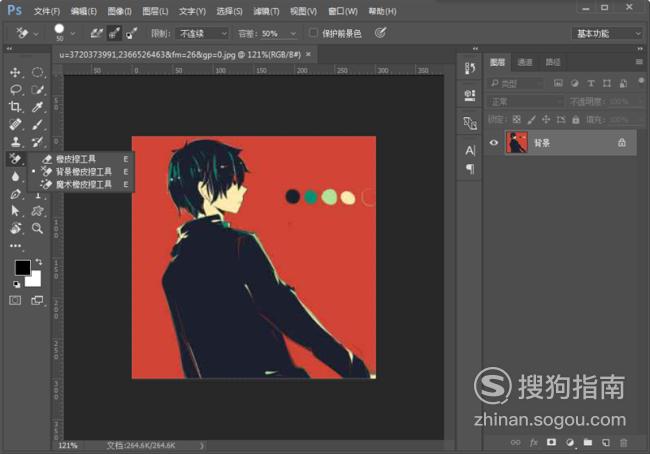Select the Crop tool
Image resolution: width=650 pixels, height=454 pixels.
15,107
